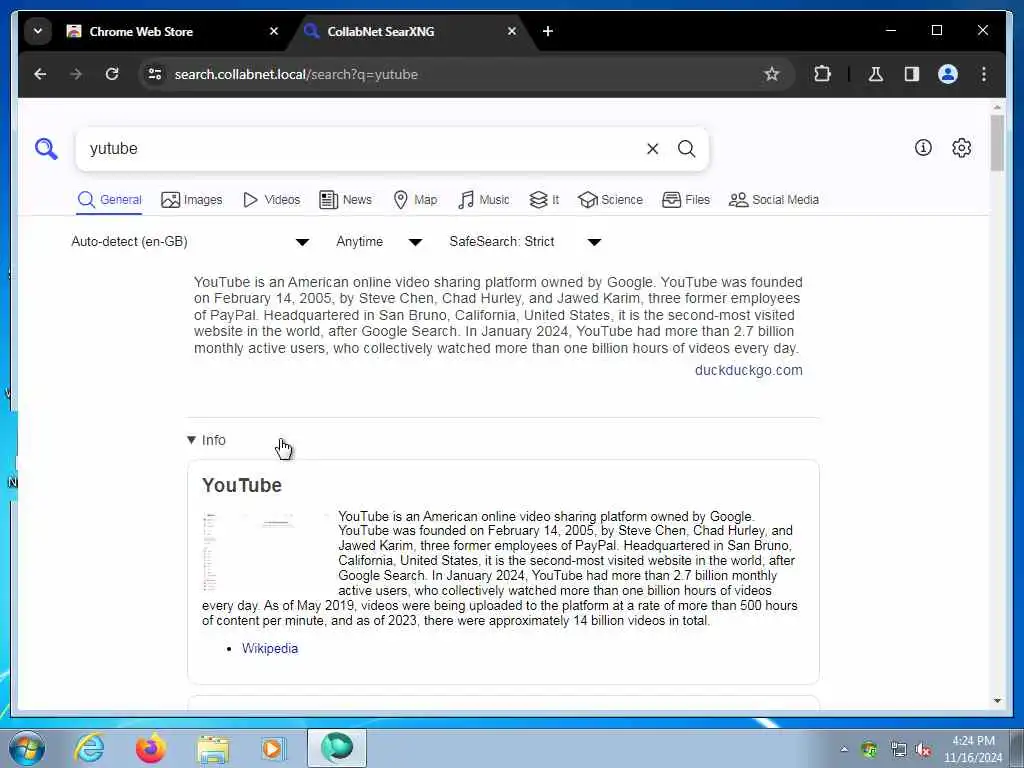Open the SafeSearch: Strict dropdown
This screenshot has width=1024, height=768.
[525, 242]
